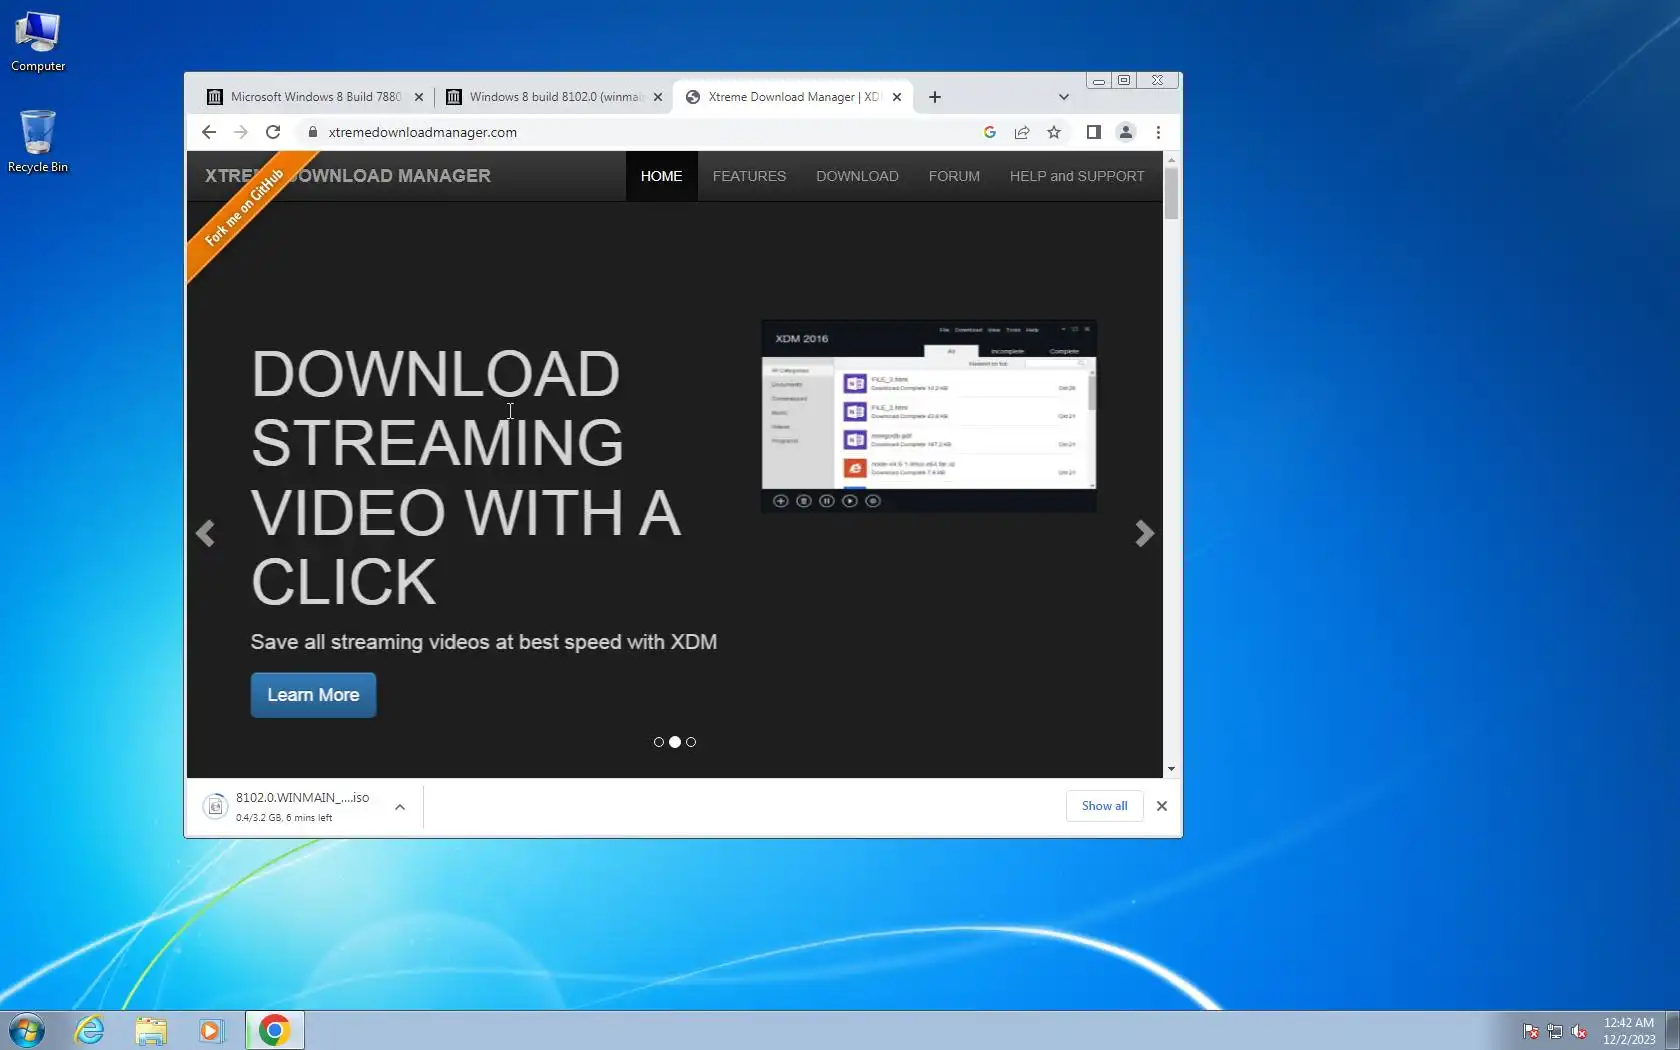Screen dimensions: 1680x1050
Task: Click the vertical scrollbar thumb
Action: (1171, 193)
